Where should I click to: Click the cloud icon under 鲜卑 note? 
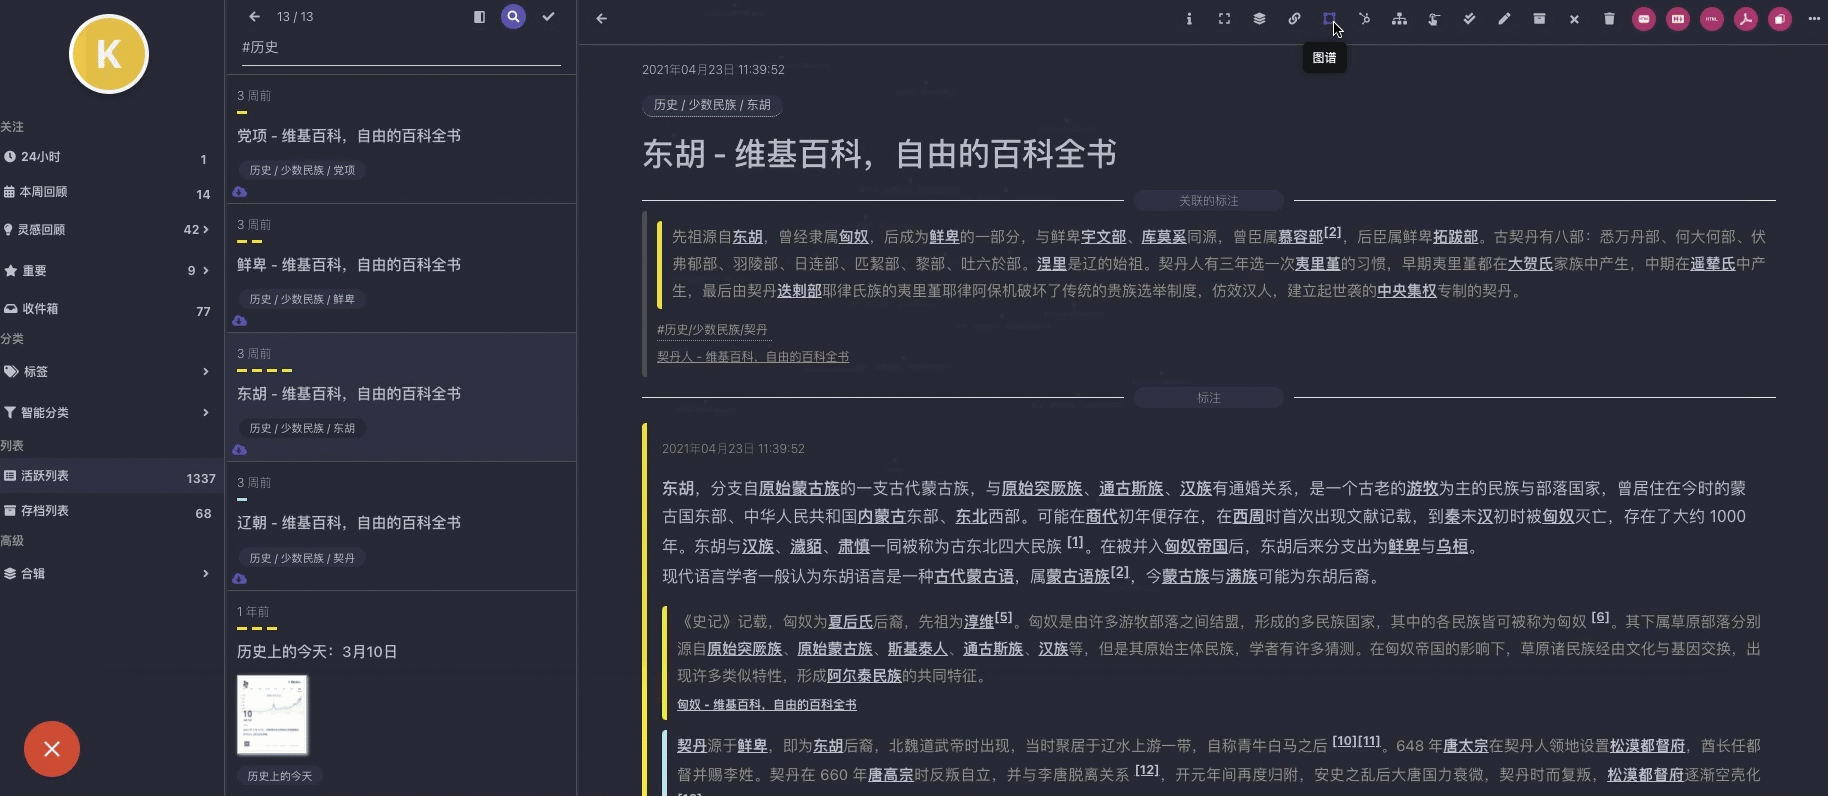(240, 321)
